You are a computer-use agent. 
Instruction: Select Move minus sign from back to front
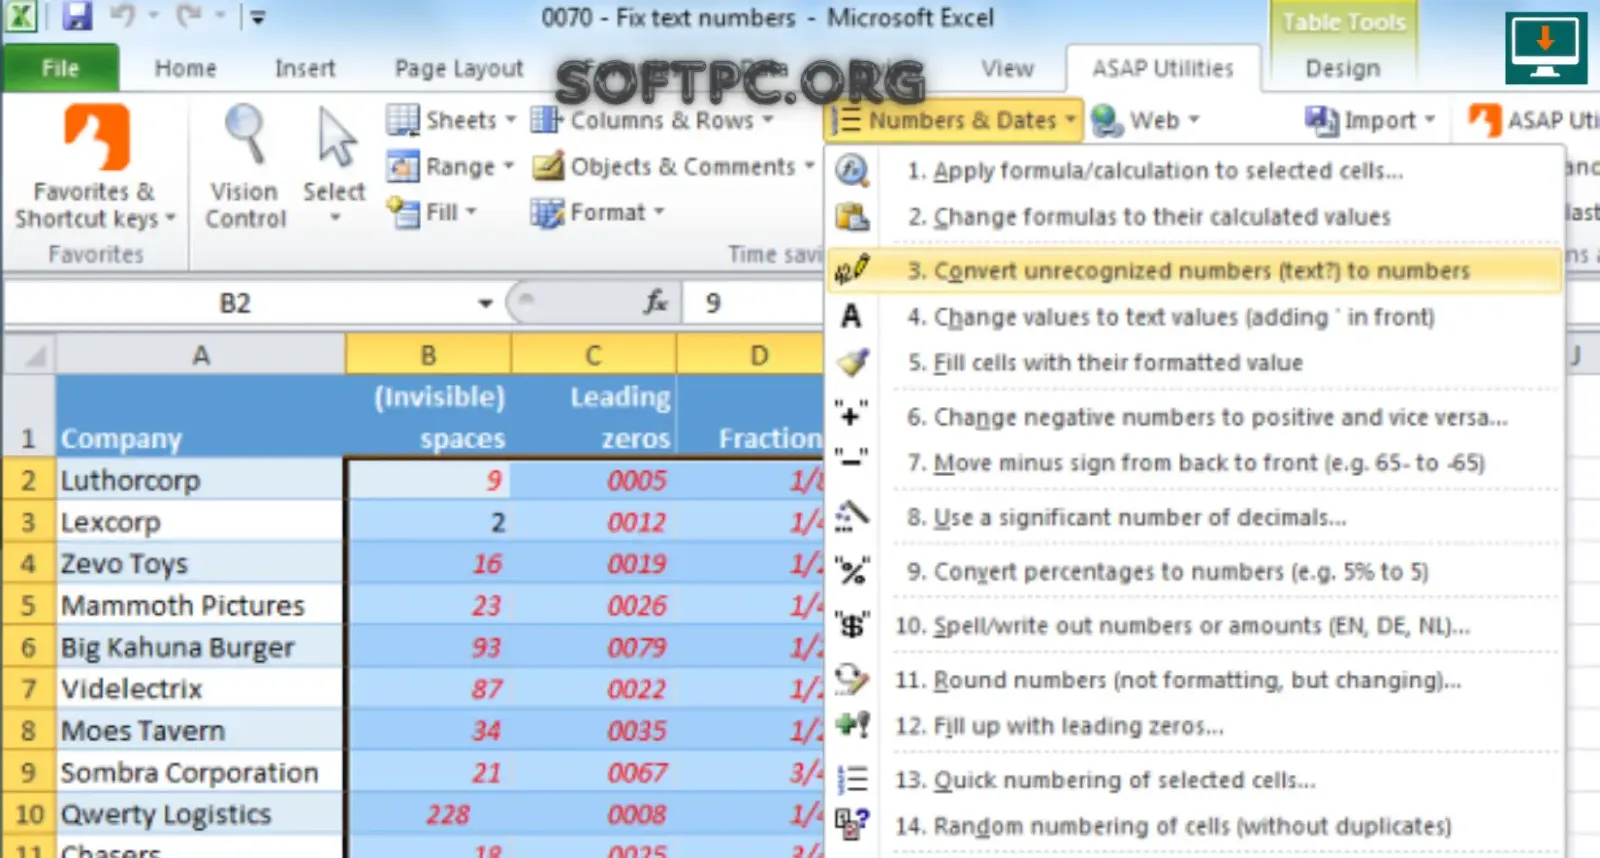1195,463
